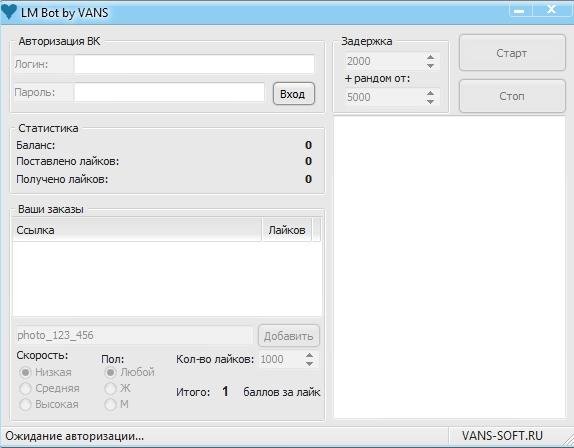Increase the Кол-во лайков count

(309, 355)
